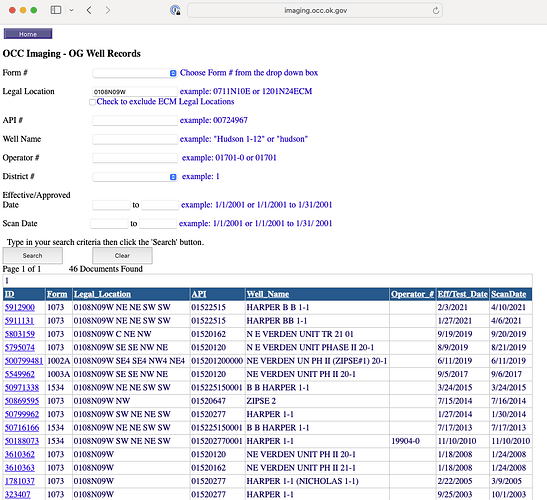The width and height of the screenshot is (547, 500).
Task: Open the Form # dropdown
Action: click(x=135, y=73)
